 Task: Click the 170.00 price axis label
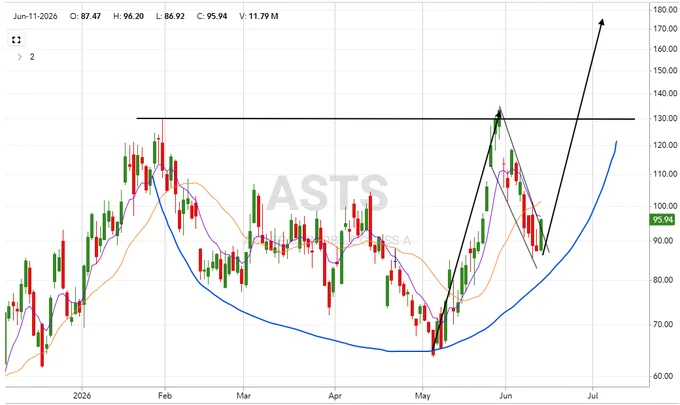pyautogui.click(x=665, y=29)
